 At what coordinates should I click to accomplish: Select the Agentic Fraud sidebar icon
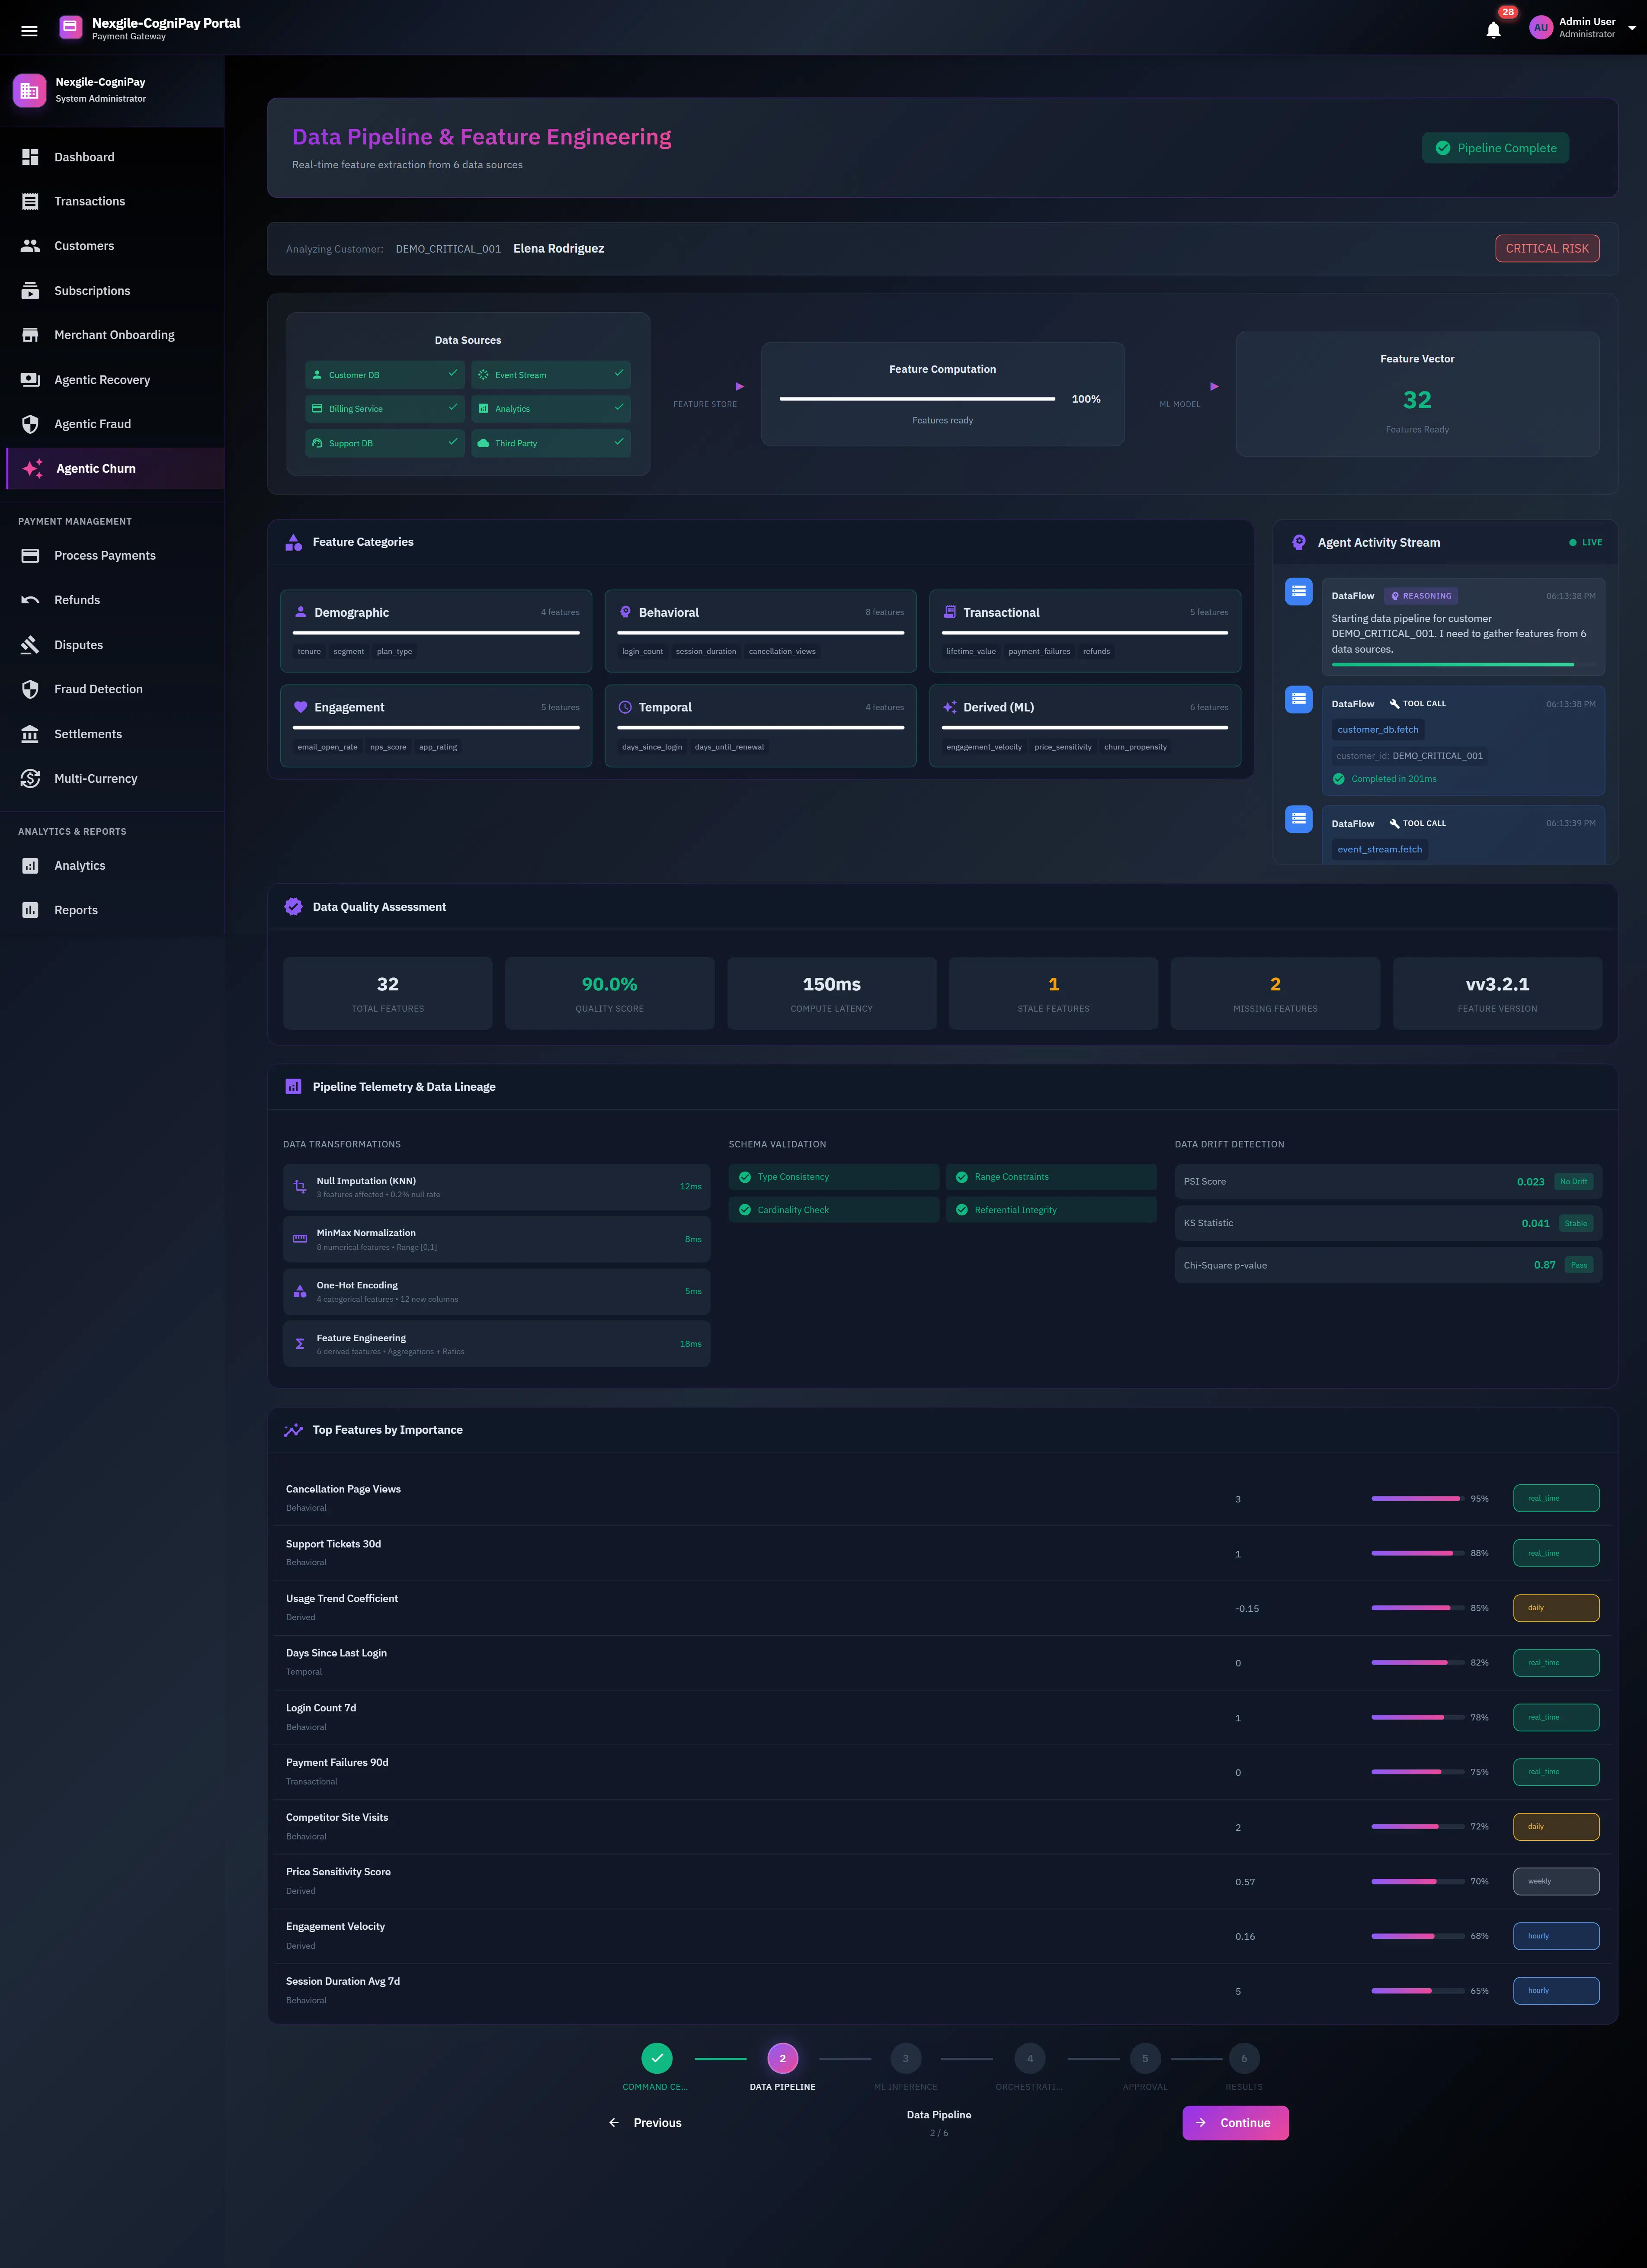click(x=93, y=423)
